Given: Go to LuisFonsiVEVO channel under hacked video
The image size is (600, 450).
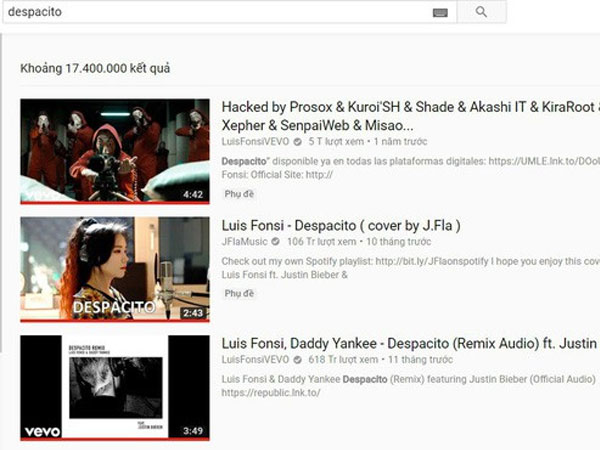Looking at the screenshot, I should pyautogui.click(x=255, y=142).
